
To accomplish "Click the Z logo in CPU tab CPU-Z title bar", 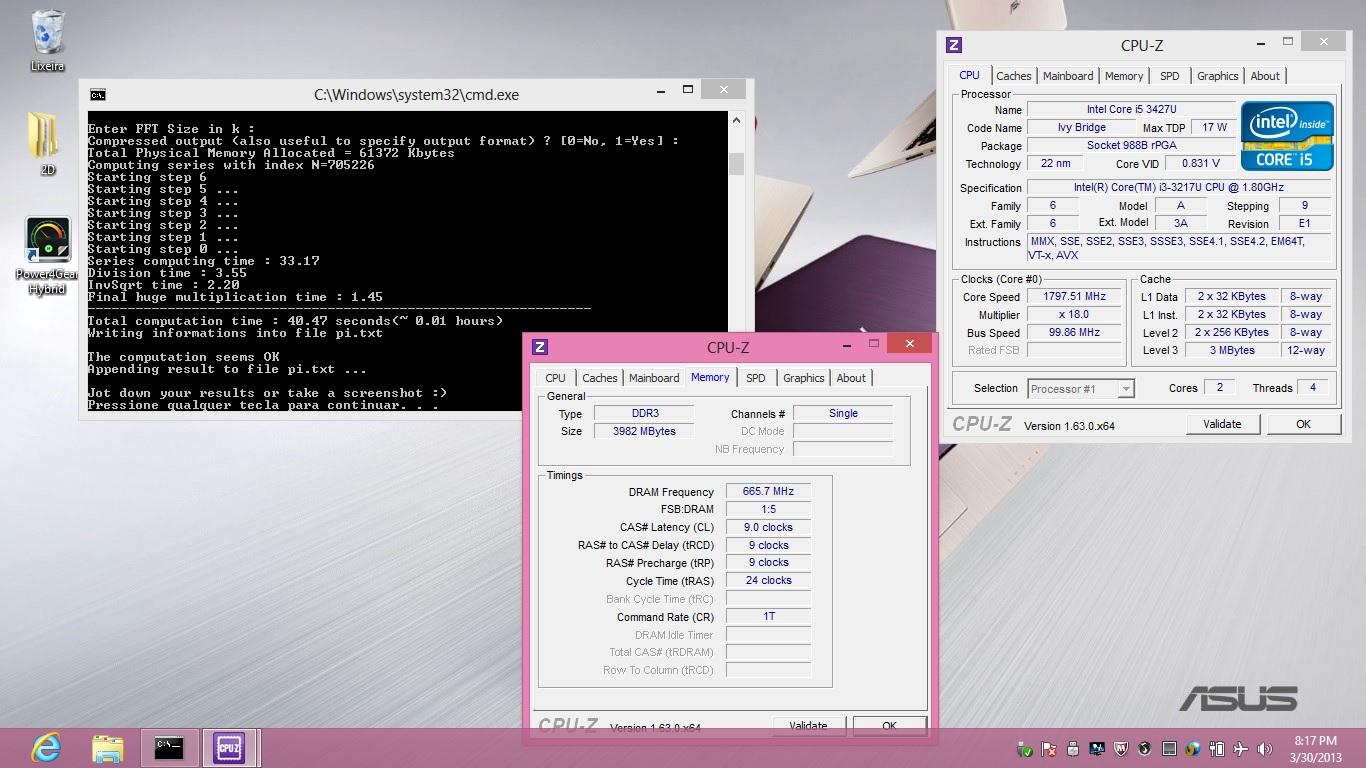I will [954, 45].
